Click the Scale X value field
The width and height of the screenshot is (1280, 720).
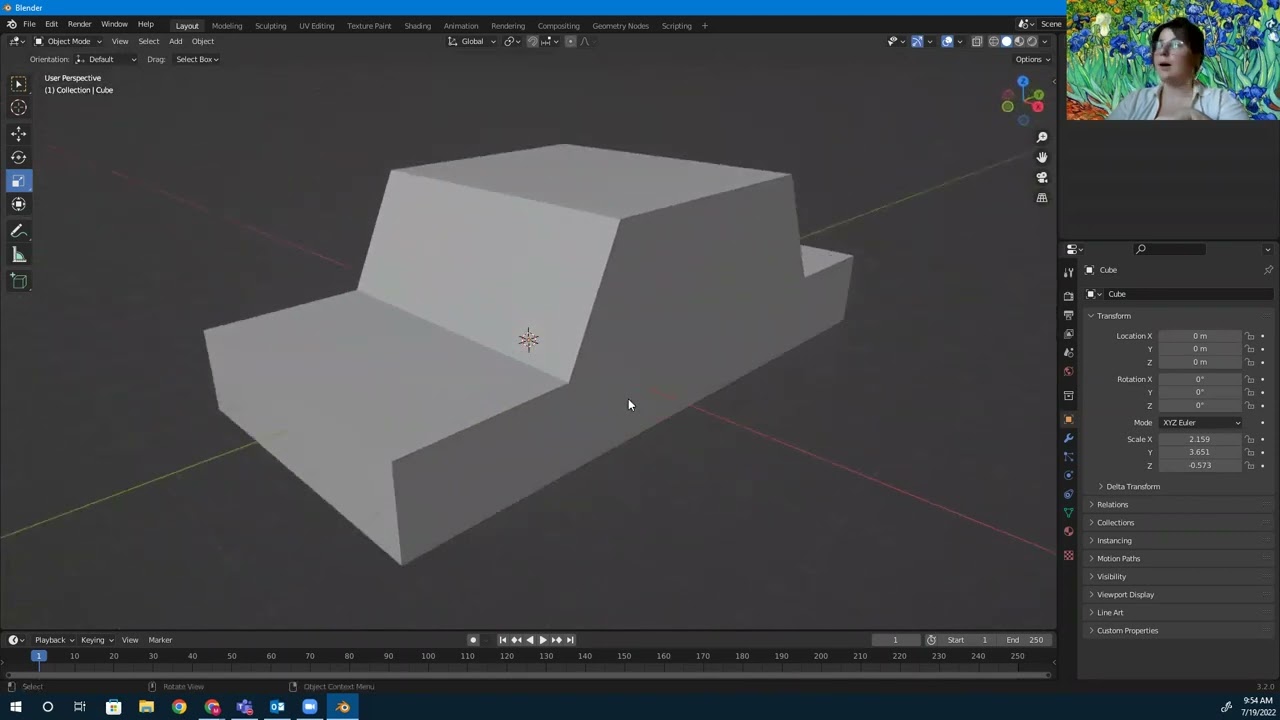[x=1200, y=439]
